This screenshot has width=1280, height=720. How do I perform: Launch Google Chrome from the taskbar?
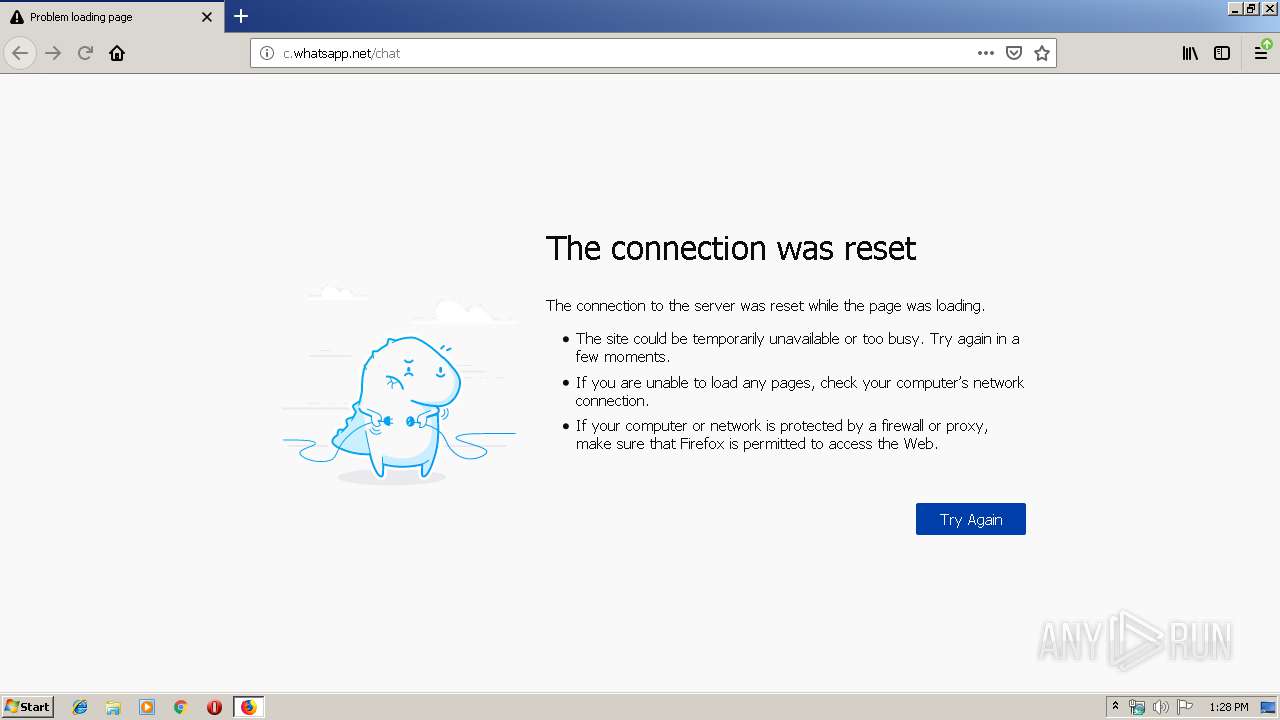pos(180,707)
